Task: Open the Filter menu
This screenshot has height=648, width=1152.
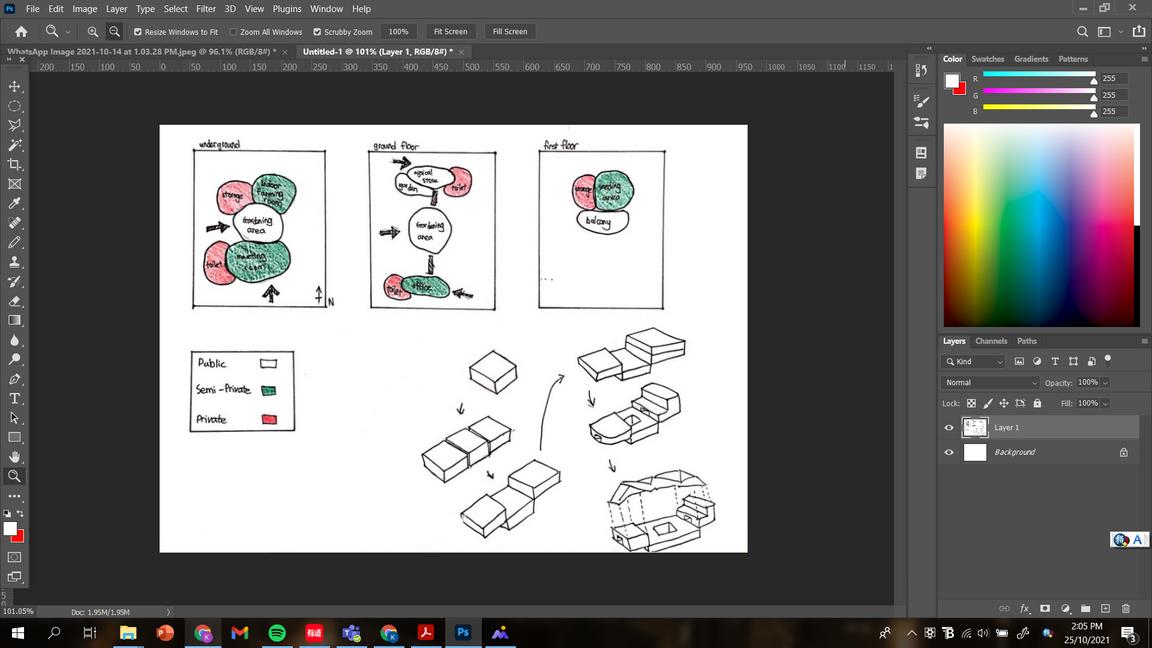Action: point(206,9)
